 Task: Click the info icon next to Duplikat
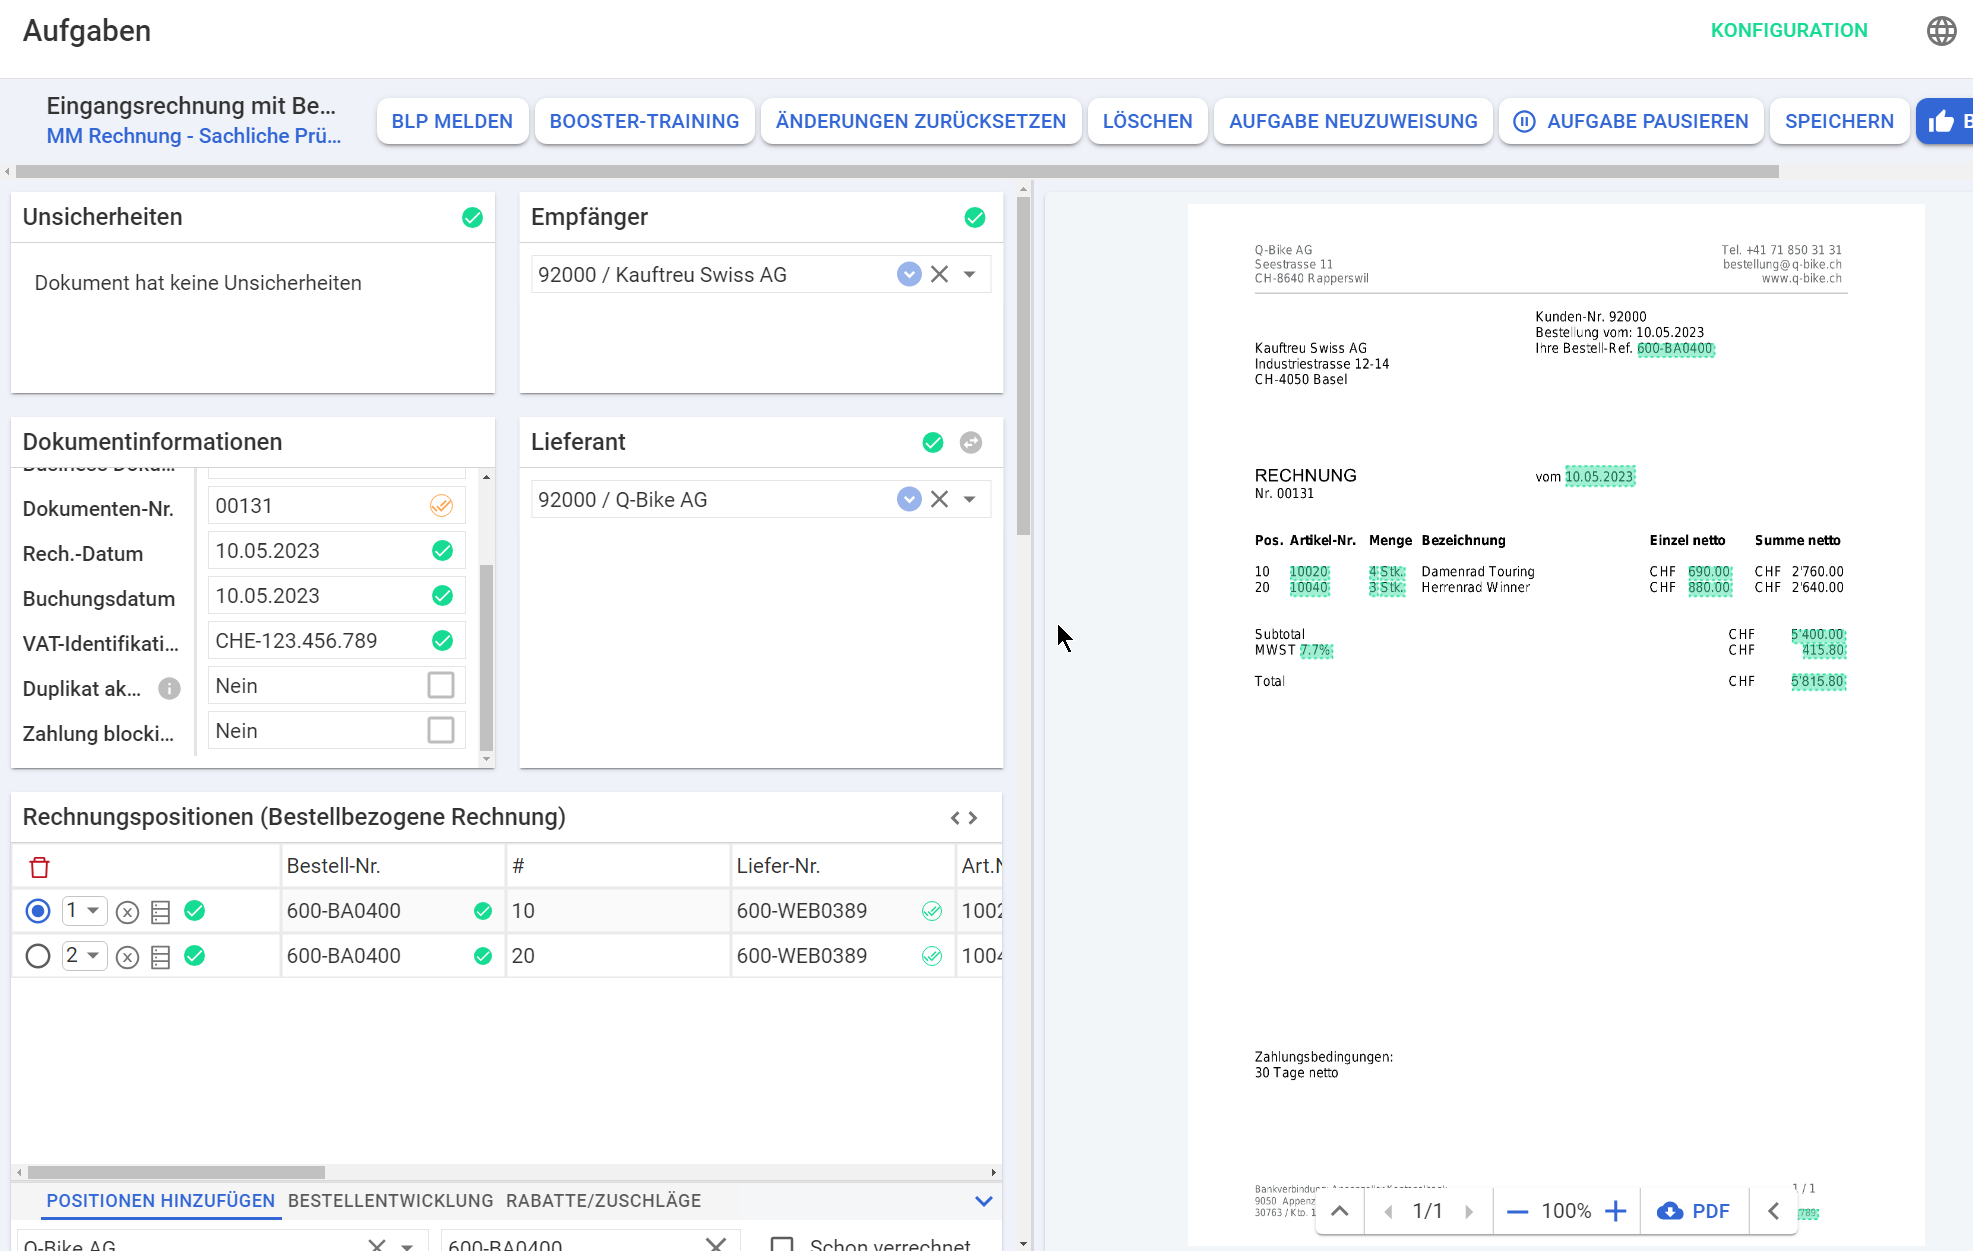click(169, 688)
